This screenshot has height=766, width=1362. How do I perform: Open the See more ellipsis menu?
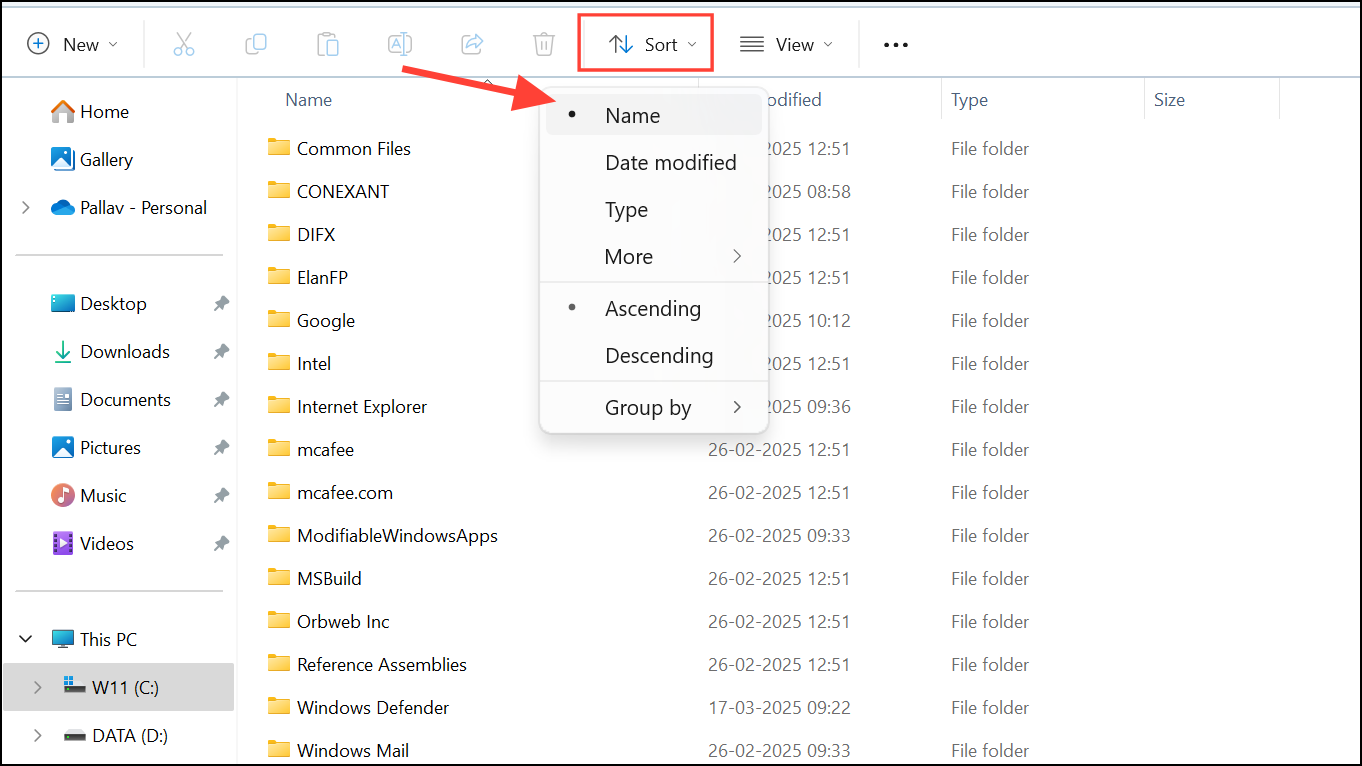click(895, 43)
